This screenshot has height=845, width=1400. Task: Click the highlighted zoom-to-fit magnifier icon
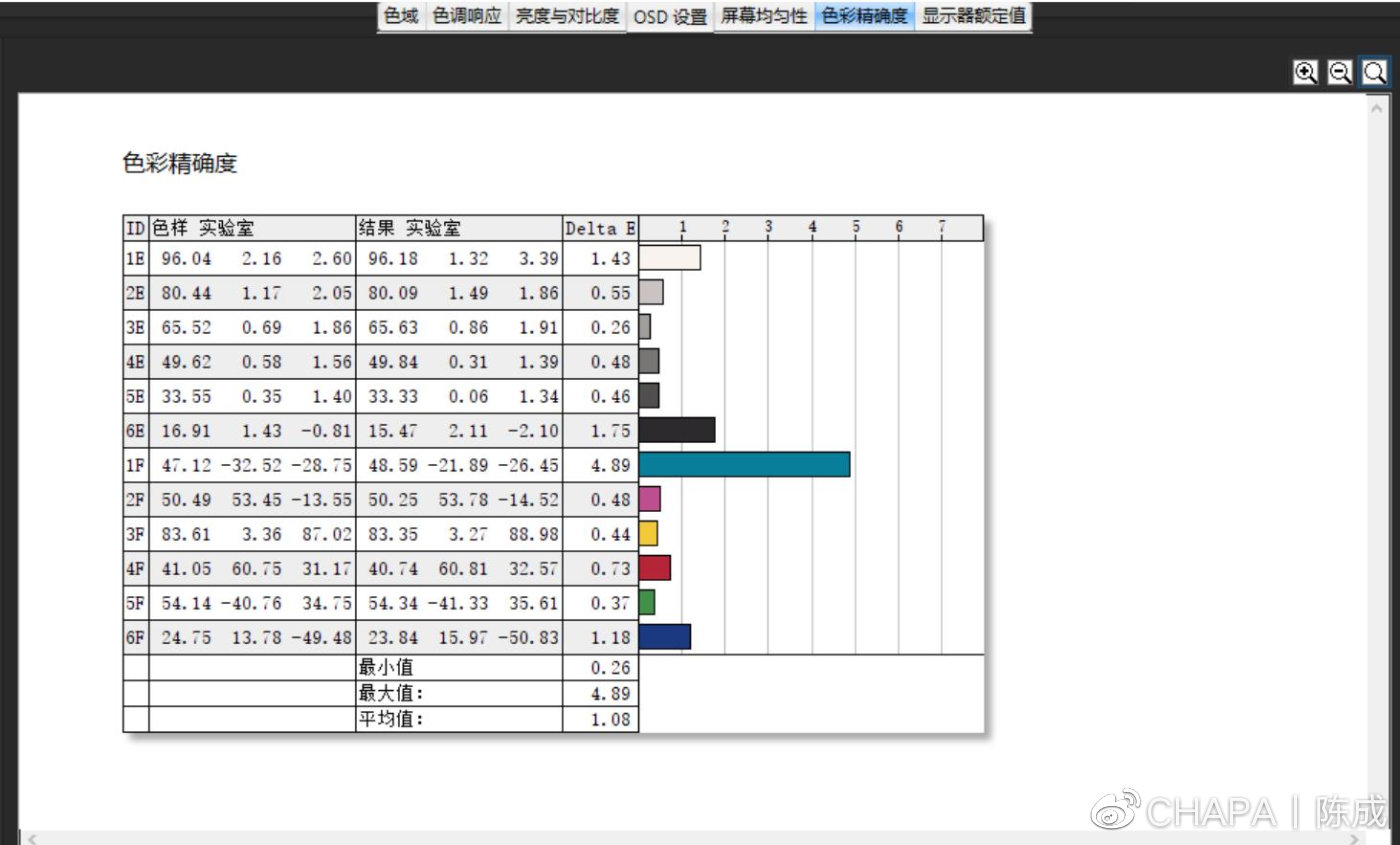point(1375,72)
